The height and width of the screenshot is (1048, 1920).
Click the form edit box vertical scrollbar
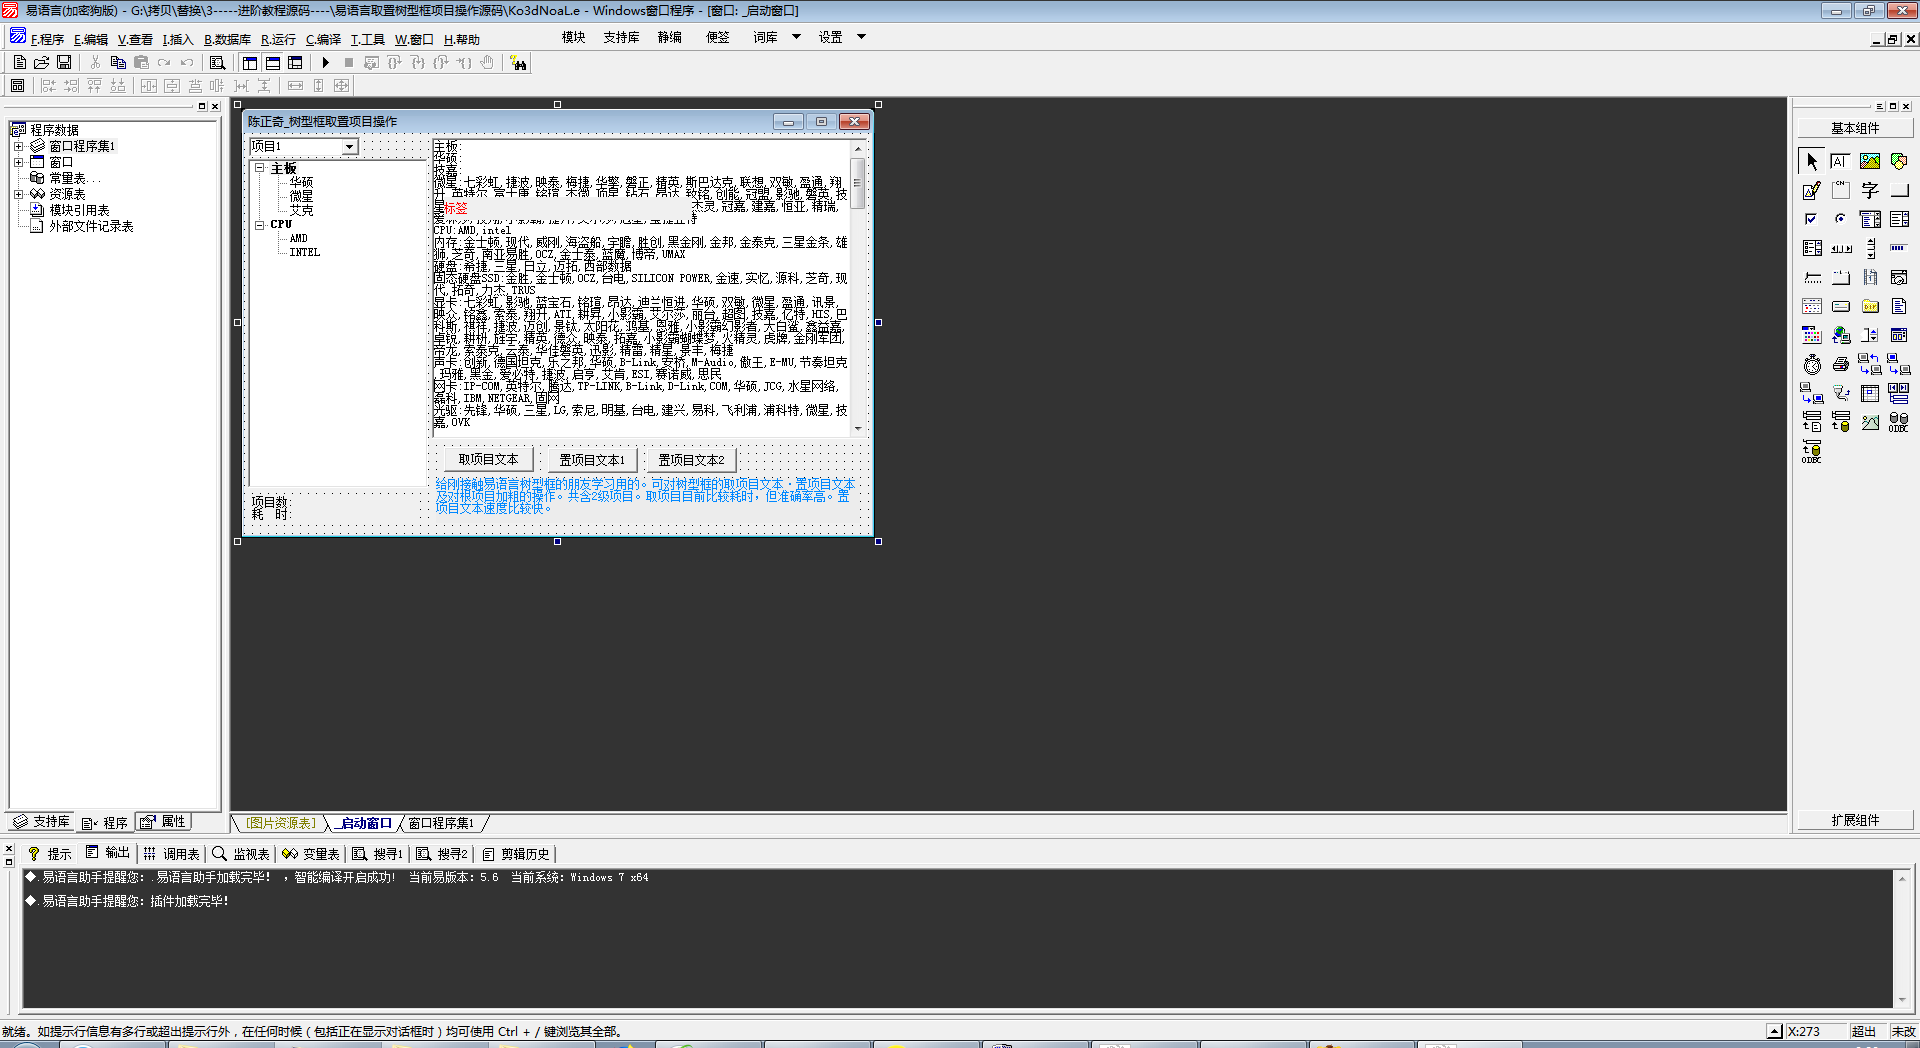858,288
